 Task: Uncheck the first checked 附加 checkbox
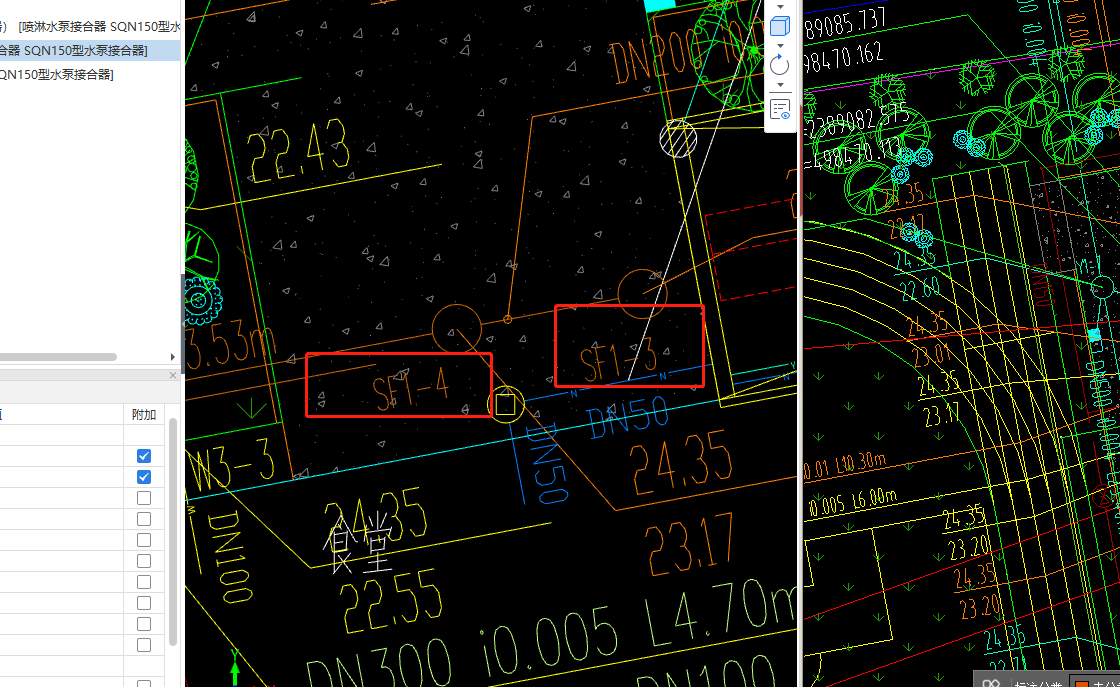(144, 456)
